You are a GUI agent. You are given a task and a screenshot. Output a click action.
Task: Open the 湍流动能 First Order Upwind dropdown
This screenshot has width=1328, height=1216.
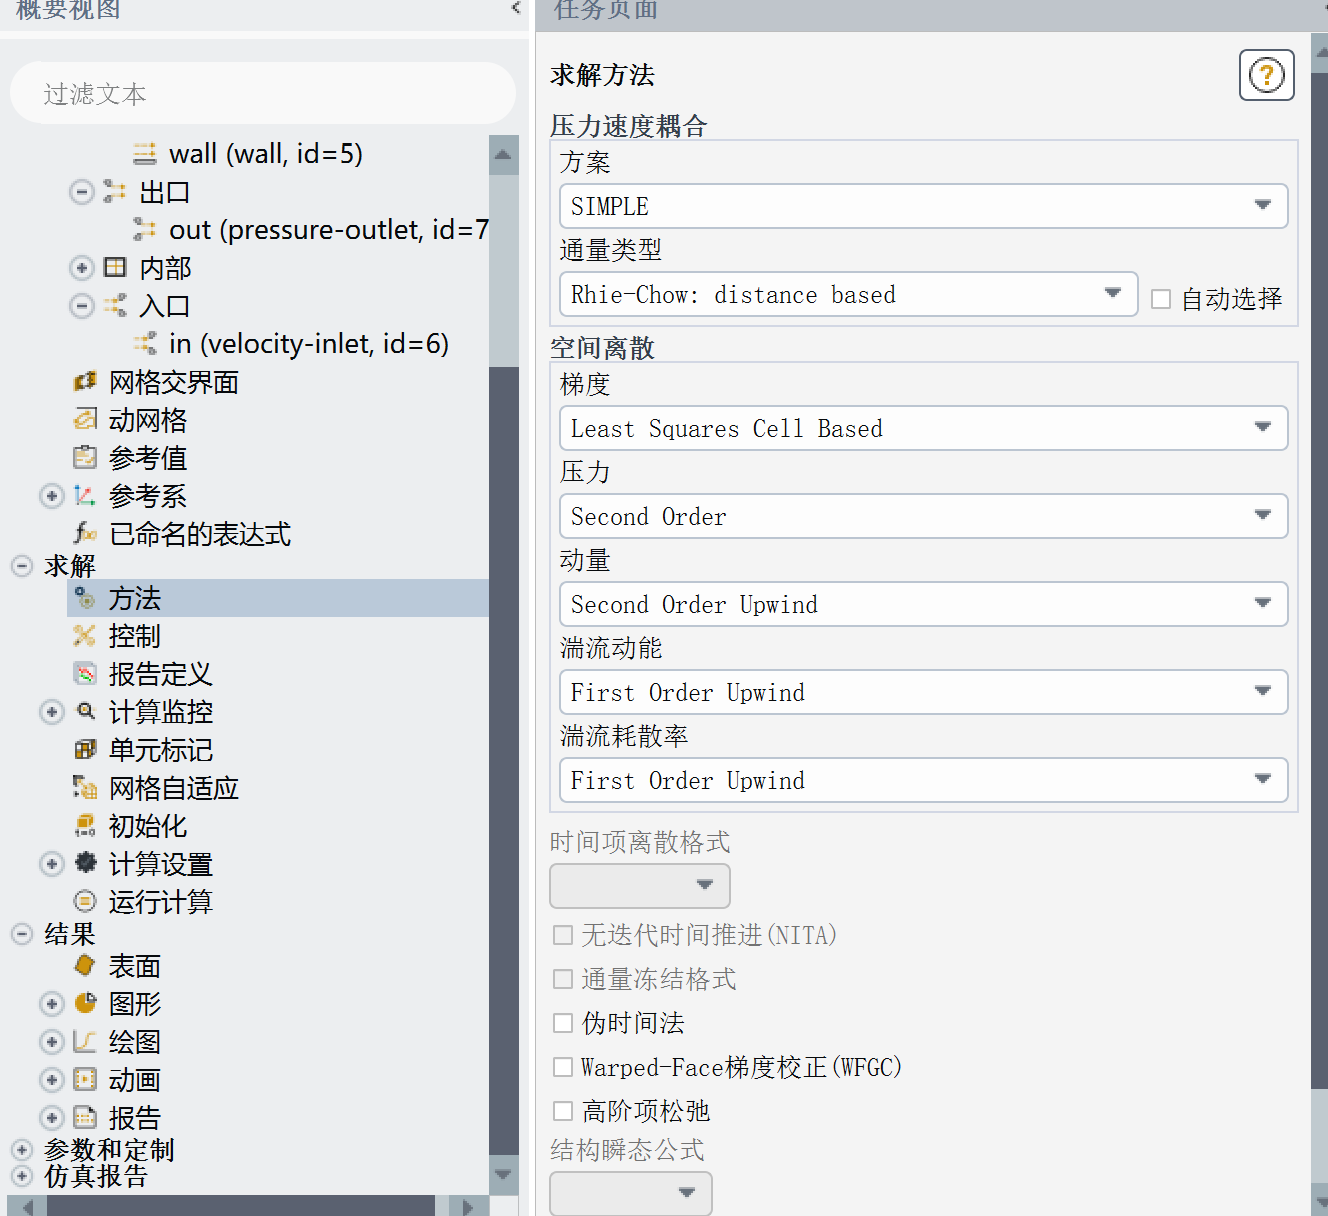coord(923,692)
